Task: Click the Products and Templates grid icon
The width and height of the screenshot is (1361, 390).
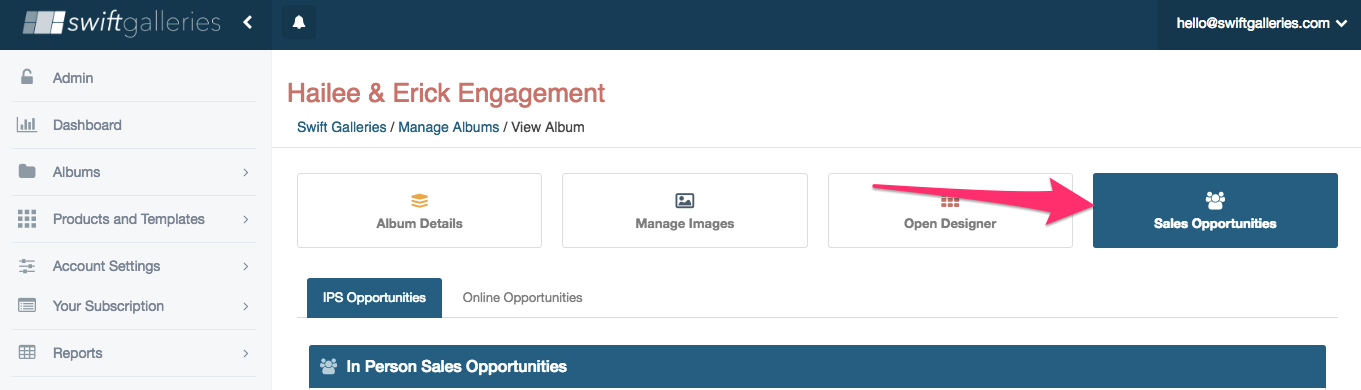Action: (27, 219)
